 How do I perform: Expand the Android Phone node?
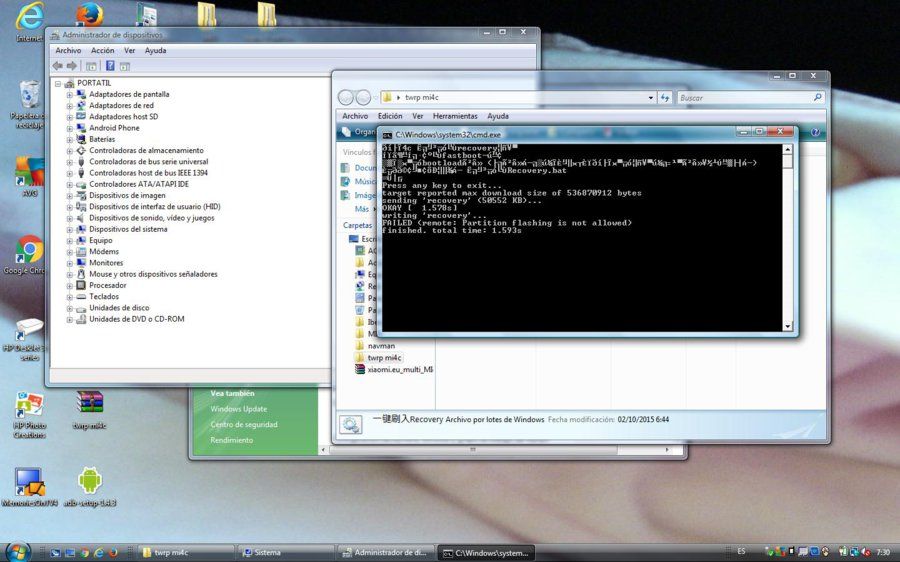(x=69, y=129)
